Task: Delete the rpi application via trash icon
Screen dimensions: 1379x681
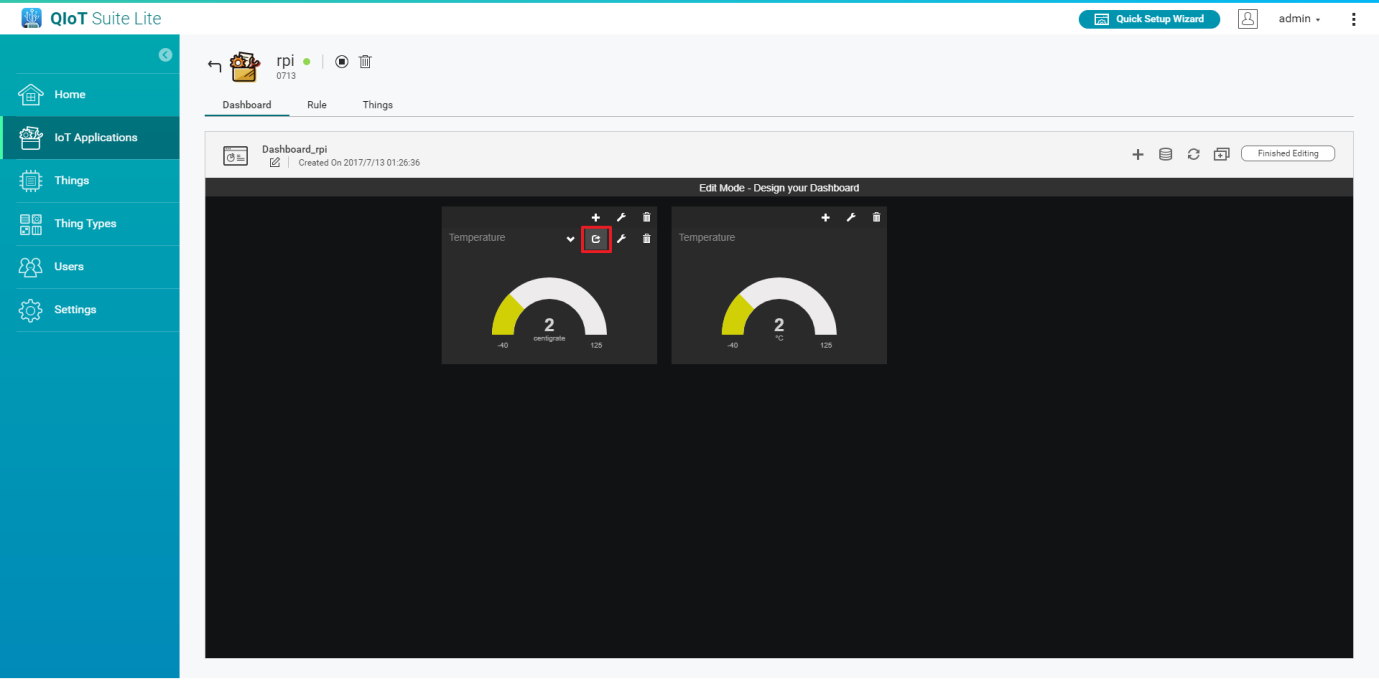Action: (365, 62)
